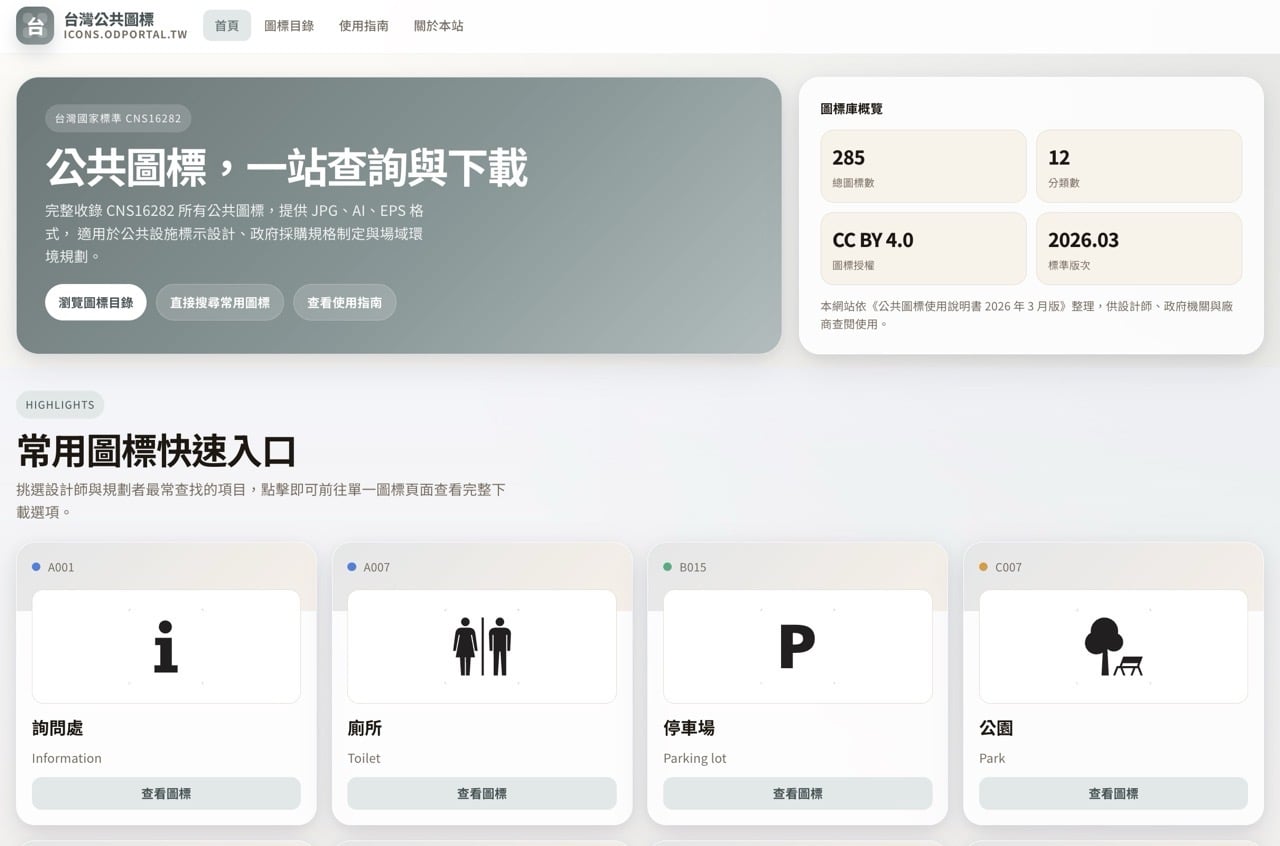
Task: Click the 285 總圖標數 stat card
Action: point(923,167)
